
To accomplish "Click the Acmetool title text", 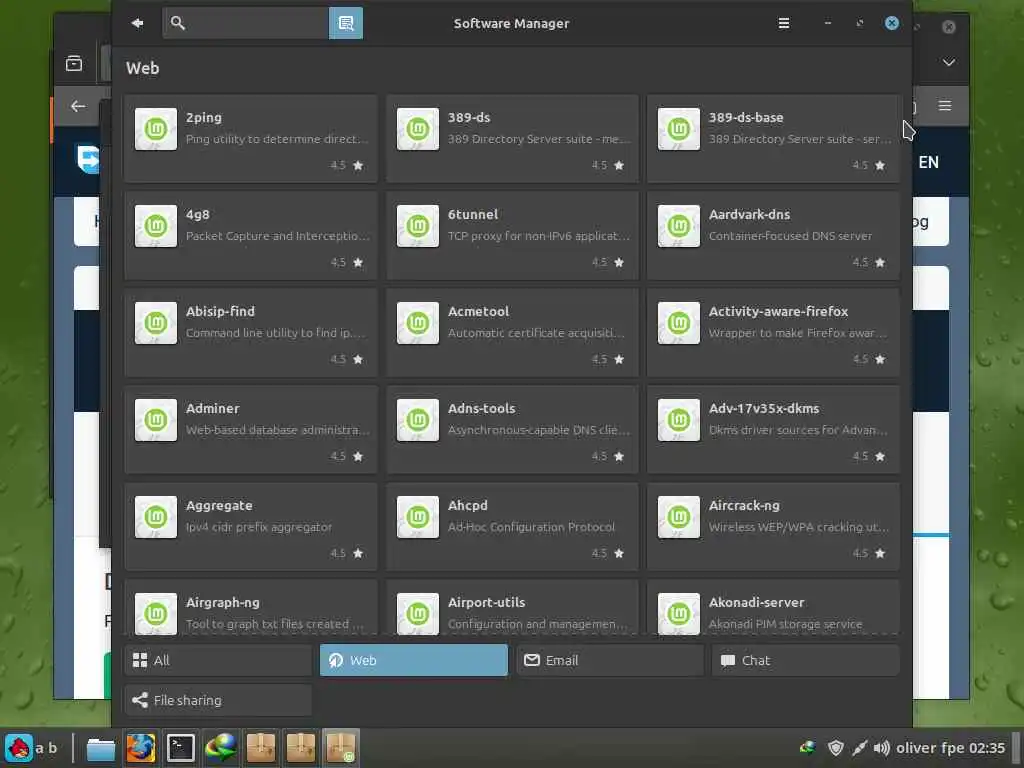I will pyautogui.click(x=478, y=312).
